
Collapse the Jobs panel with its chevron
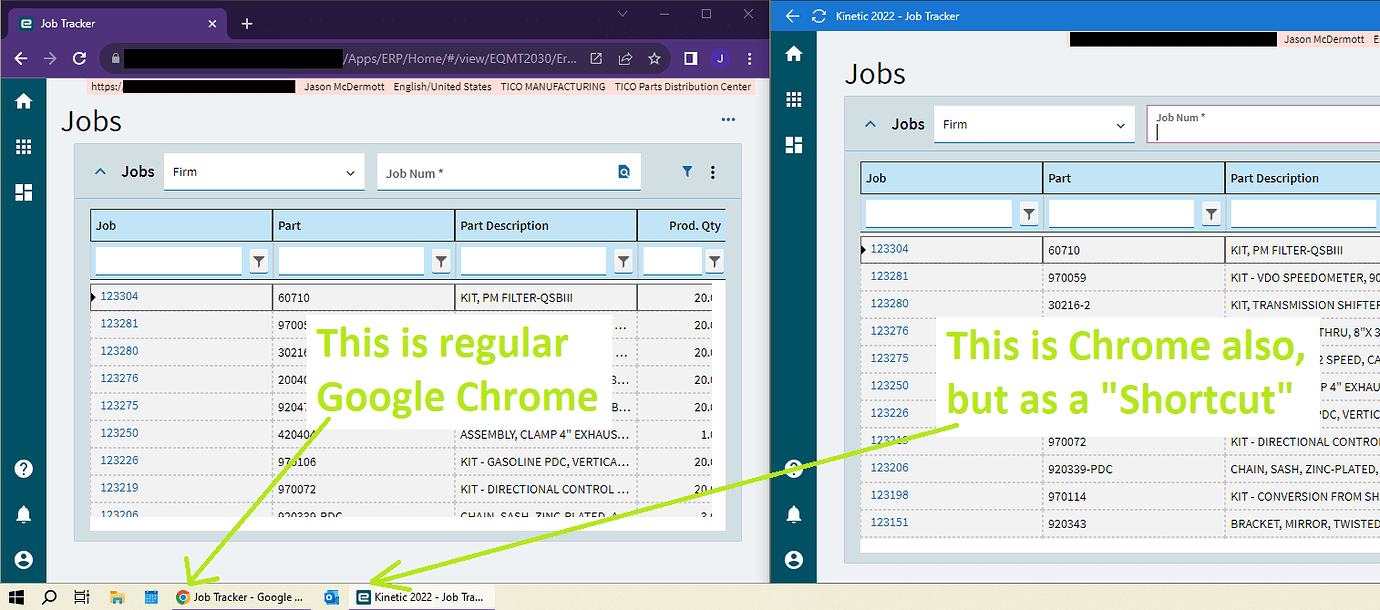[100, 171]
